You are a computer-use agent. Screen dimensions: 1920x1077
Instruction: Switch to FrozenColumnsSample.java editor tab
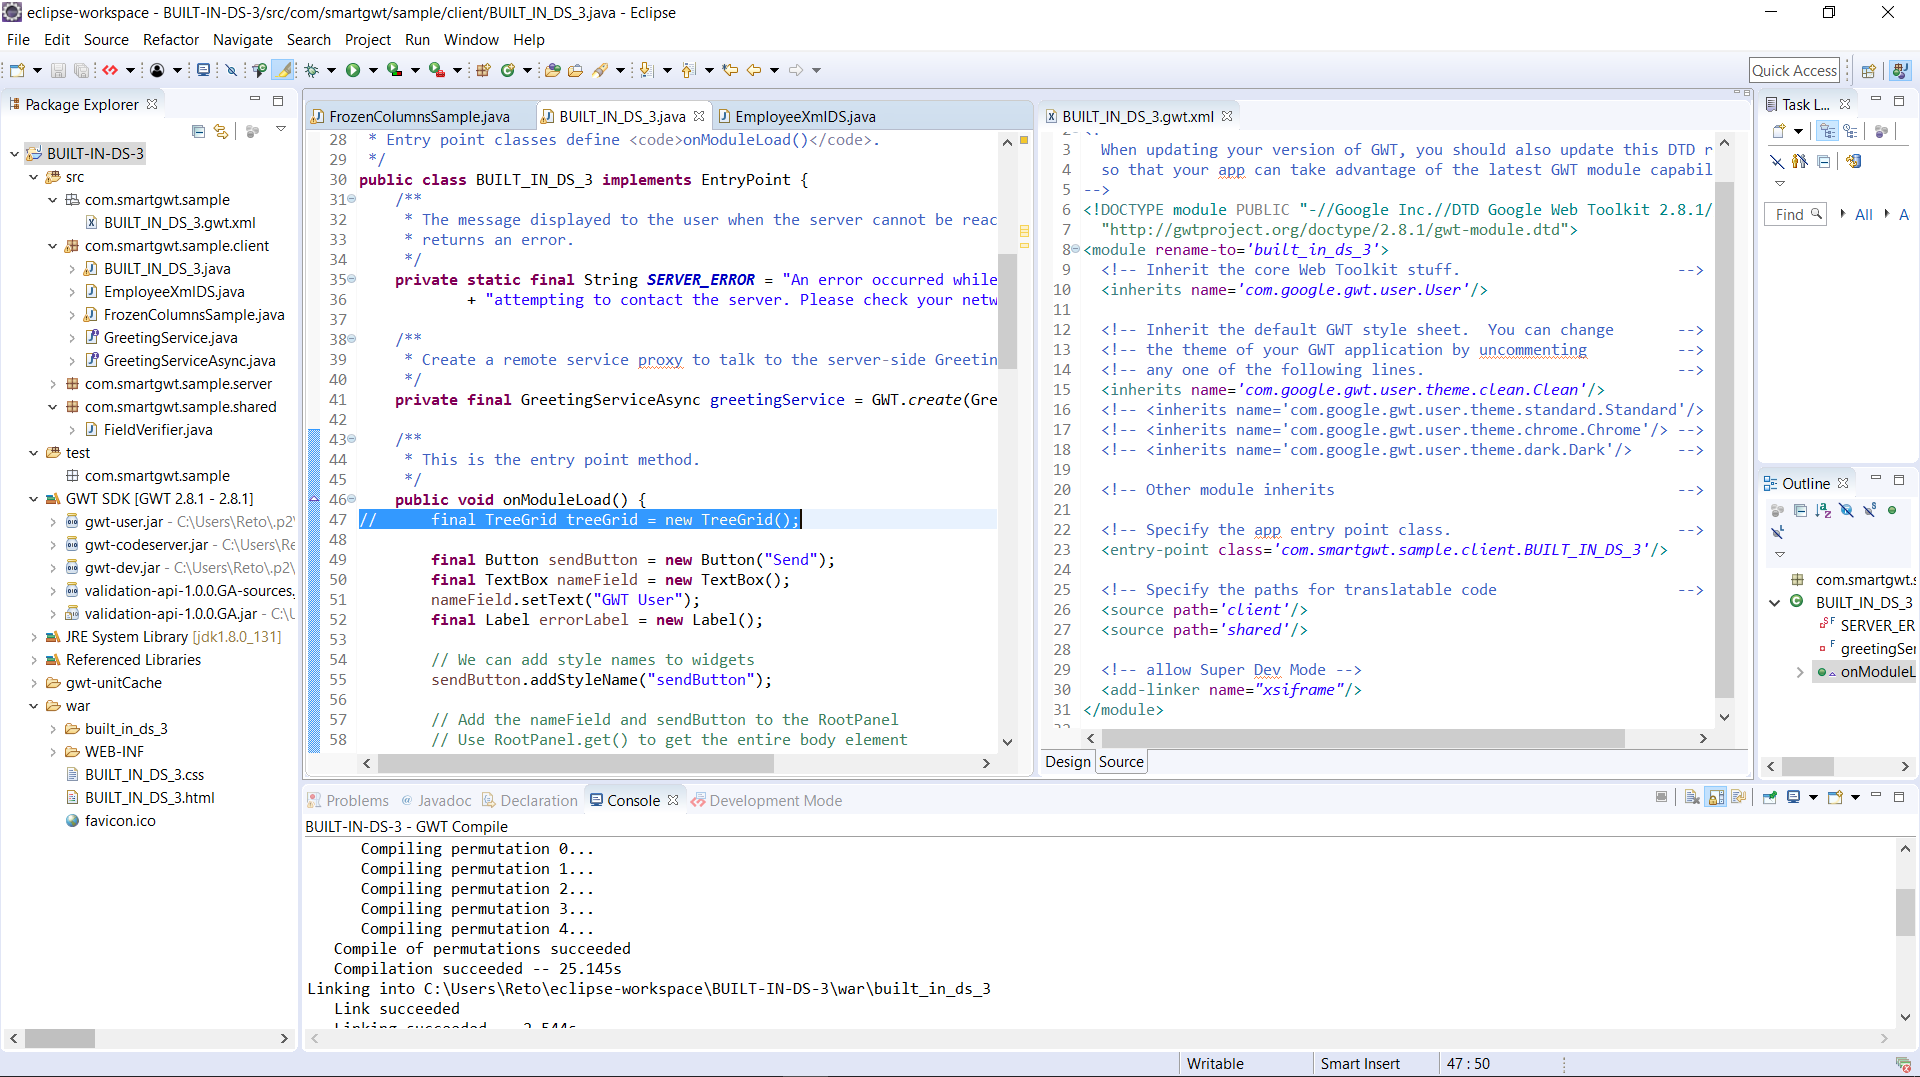419,116
